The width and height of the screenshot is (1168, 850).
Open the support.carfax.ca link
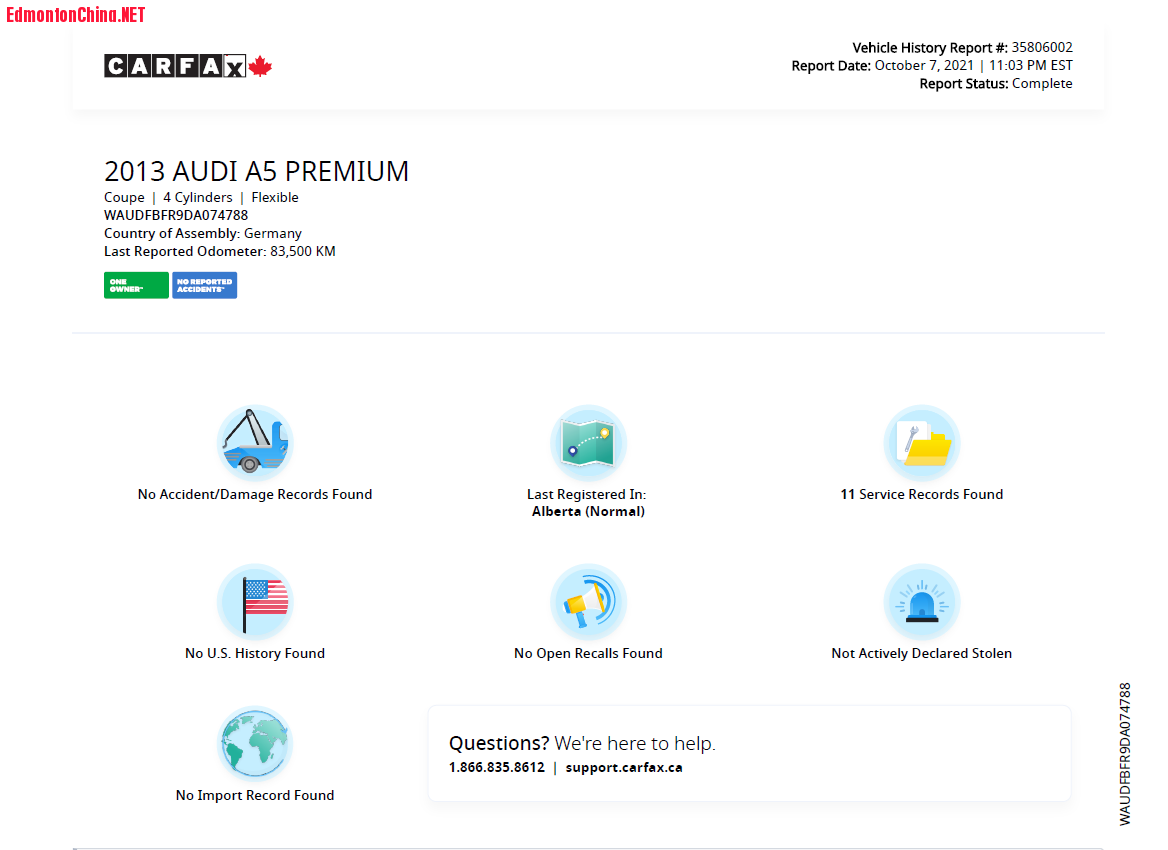624,767
